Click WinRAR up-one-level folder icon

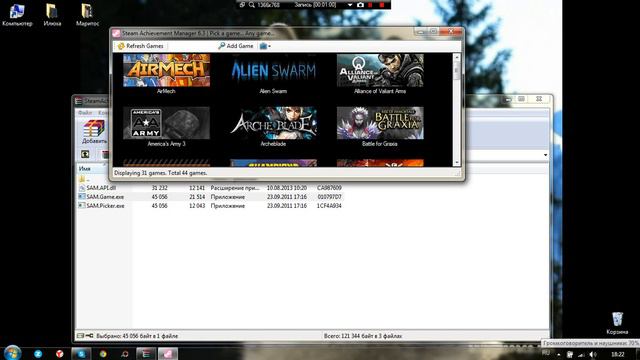(85, 154)
